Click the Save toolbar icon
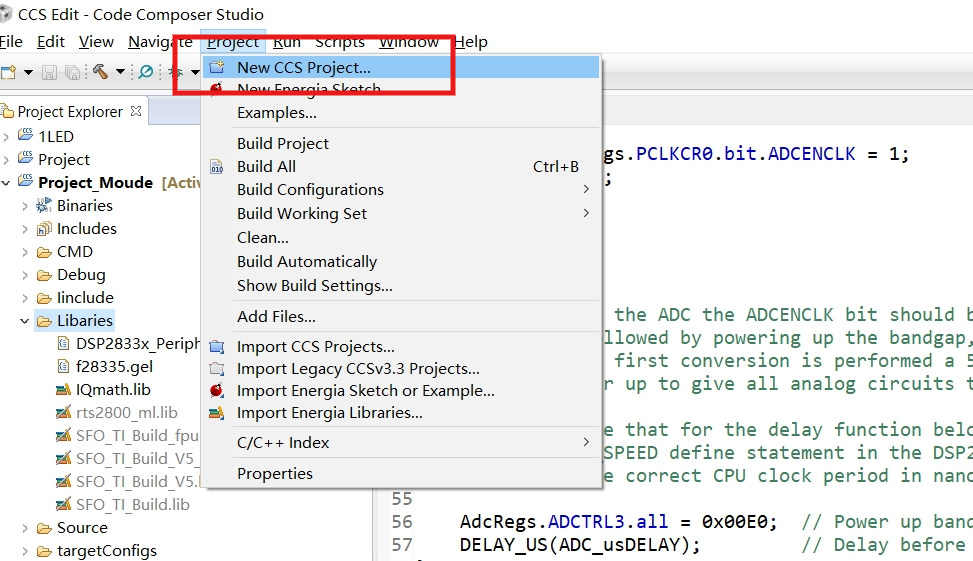 click(x=49, y=73)
